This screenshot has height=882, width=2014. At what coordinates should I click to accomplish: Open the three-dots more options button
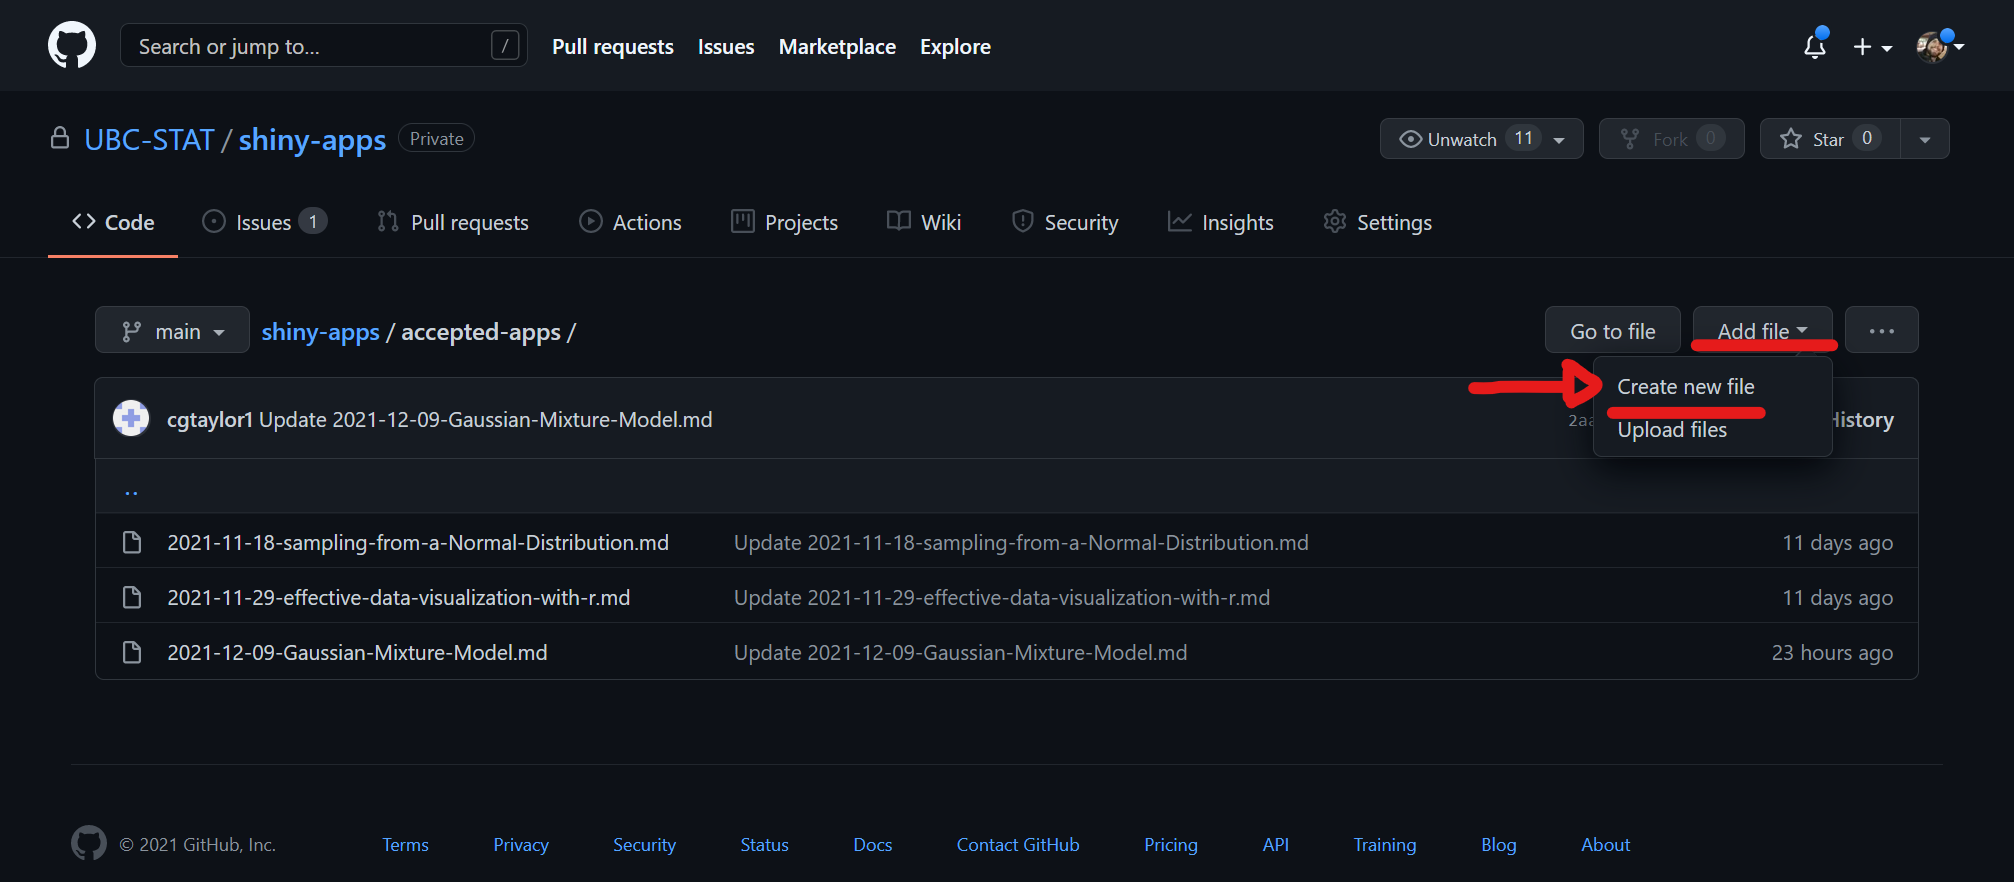1881,330
